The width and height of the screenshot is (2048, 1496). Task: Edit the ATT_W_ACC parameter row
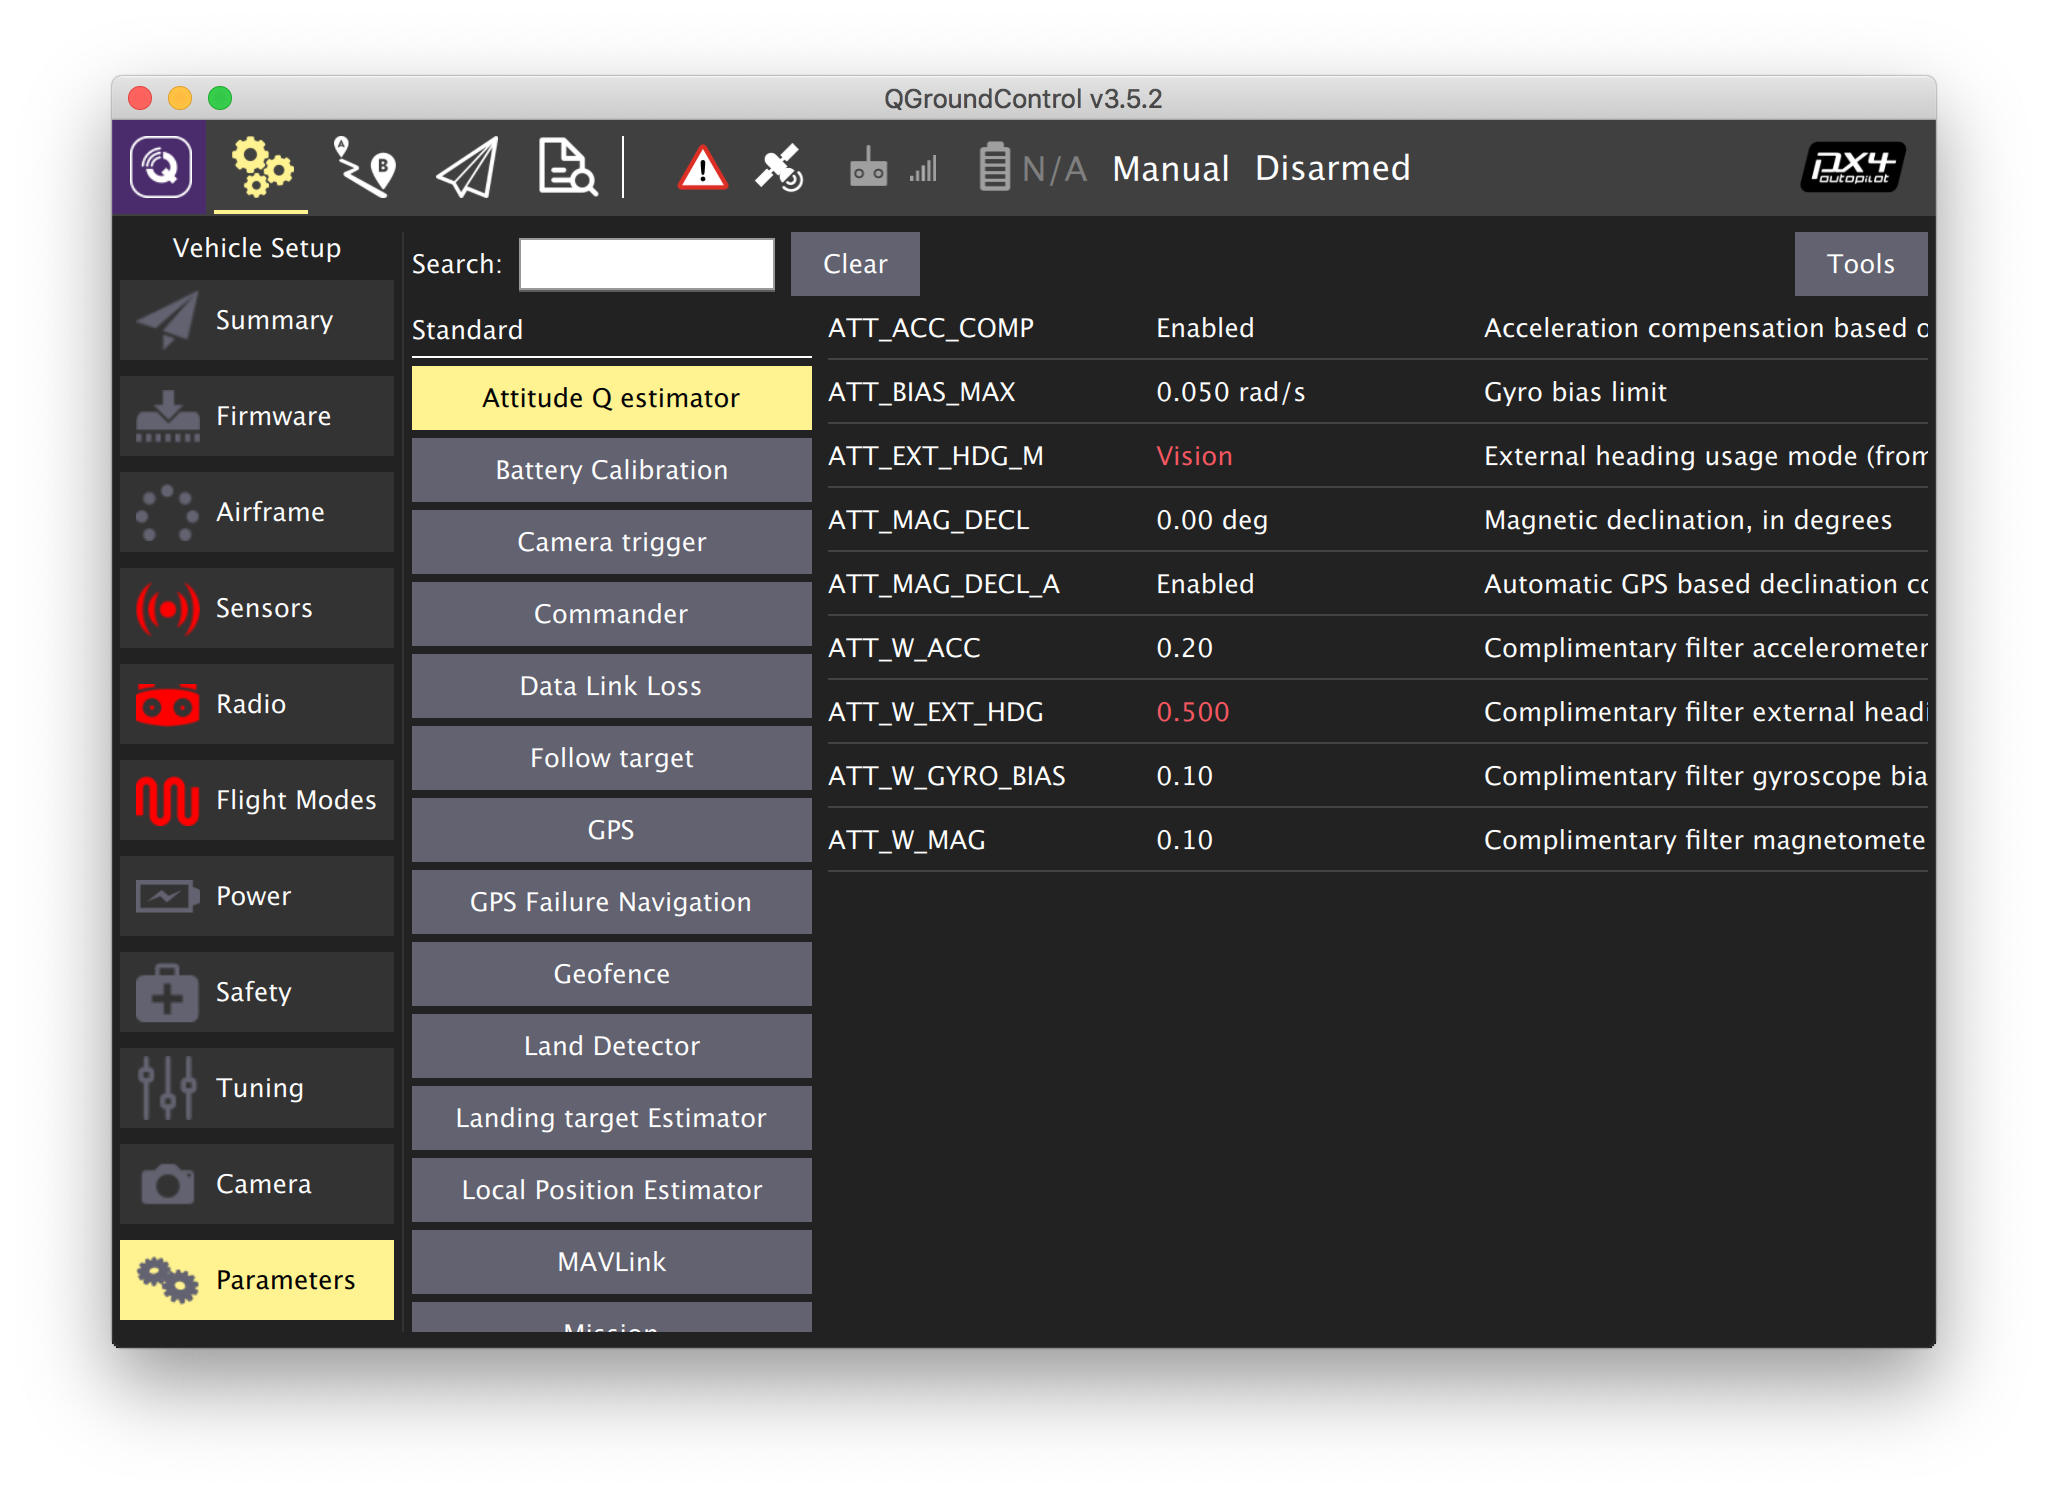point(1378,648)
